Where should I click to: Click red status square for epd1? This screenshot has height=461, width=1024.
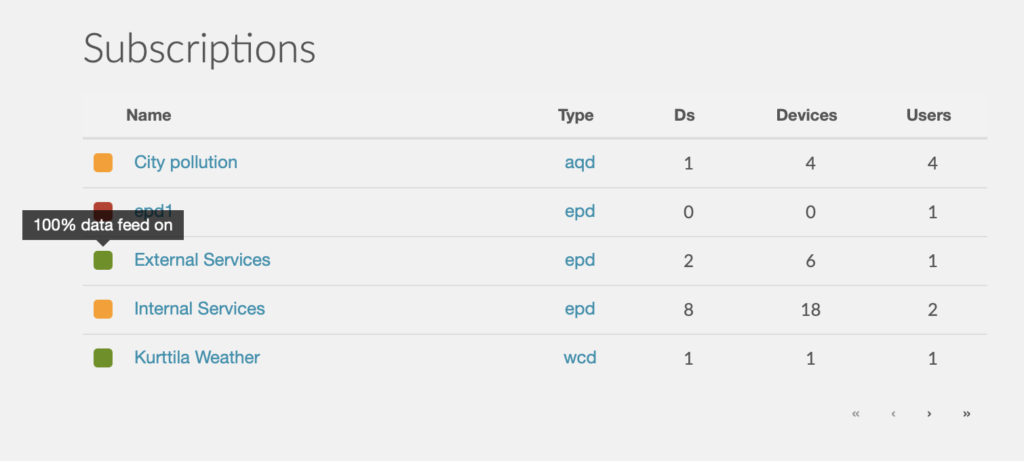103,207
